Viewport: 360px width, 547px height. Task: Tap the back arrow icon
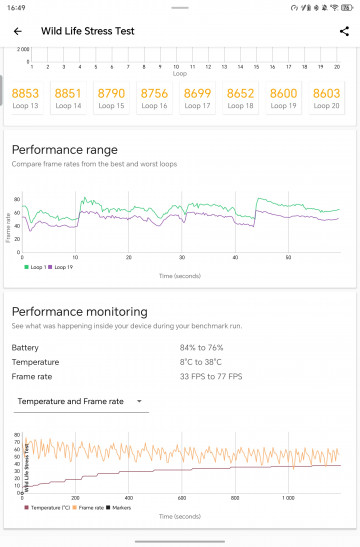click(x=17, y=31)
